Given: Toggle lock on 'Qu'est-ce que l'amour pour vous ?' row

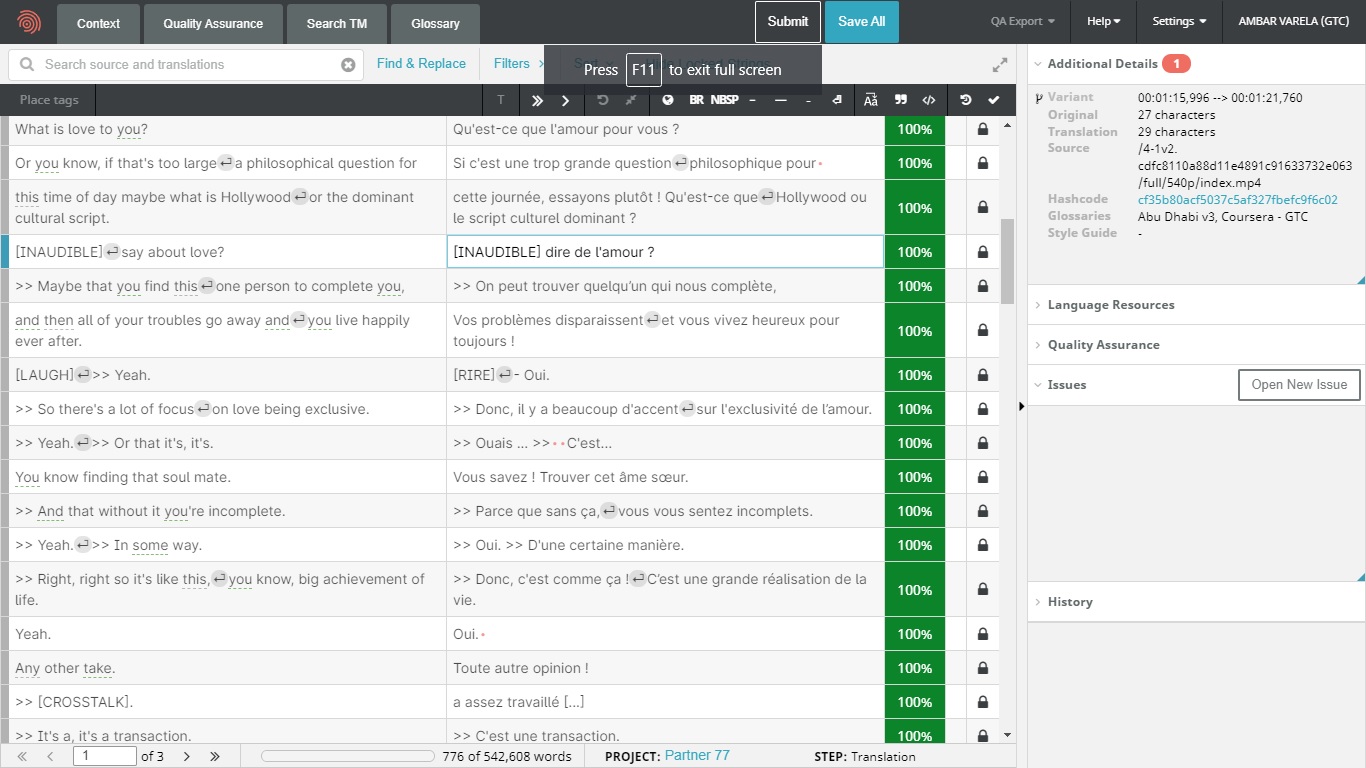Looking at the screenshot, I should (x=982, y=129).
